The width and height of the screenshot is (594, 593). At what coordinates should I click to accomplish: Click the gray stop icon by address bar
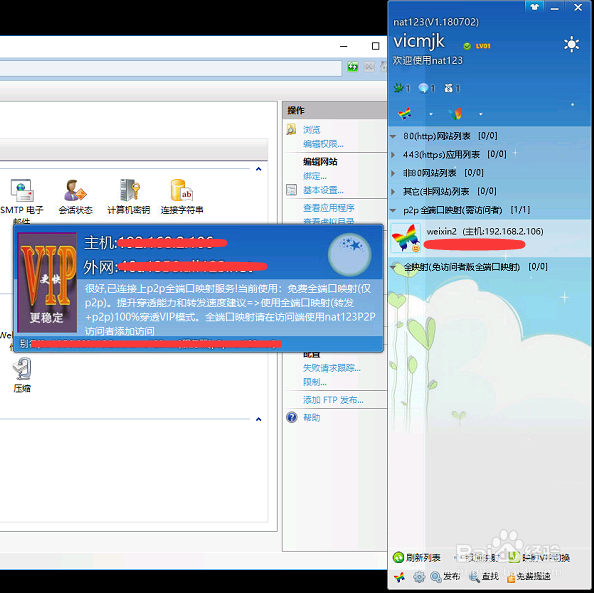(x=369, y=67)
